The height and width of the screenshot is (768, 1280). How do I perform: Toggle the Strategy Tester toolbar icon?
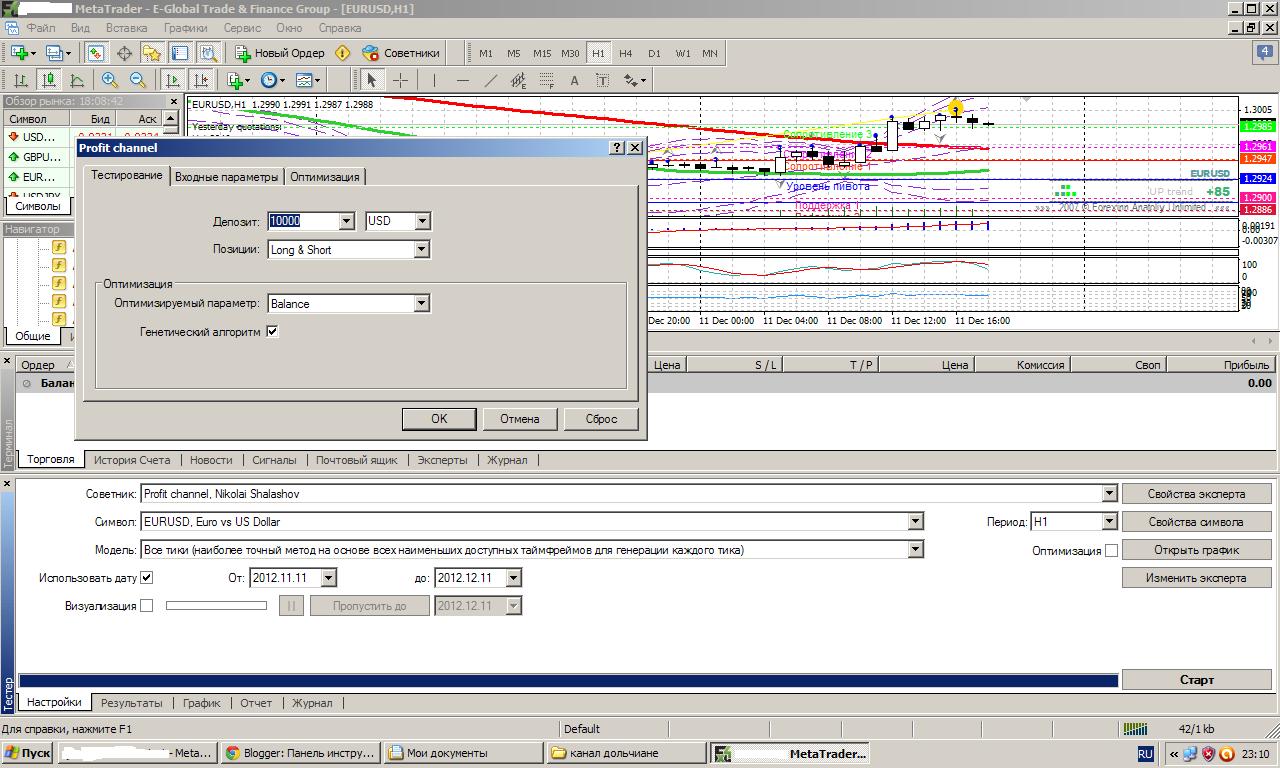coord(208,53)
